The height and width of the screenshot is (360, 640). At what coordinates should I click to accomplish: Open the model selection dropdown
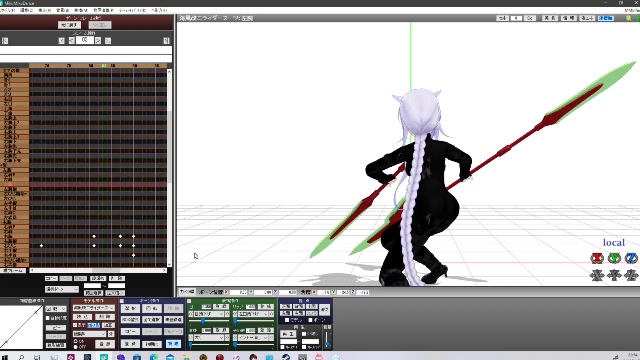point(93,308)
